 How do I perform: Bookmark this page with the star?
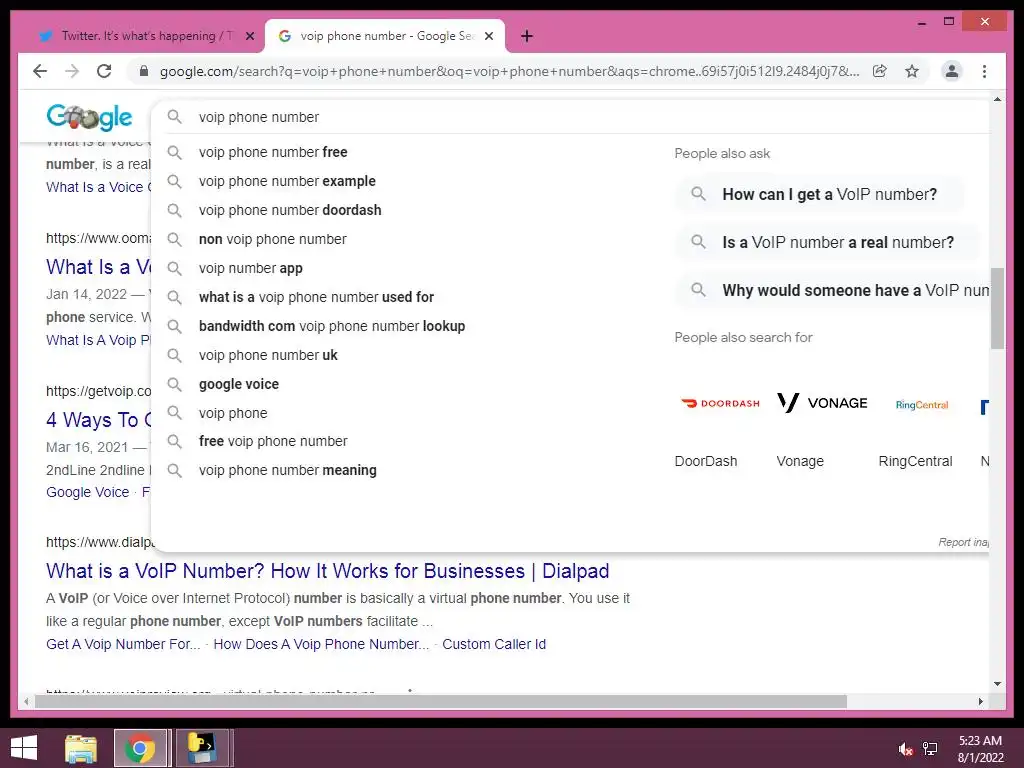(912, 71)
